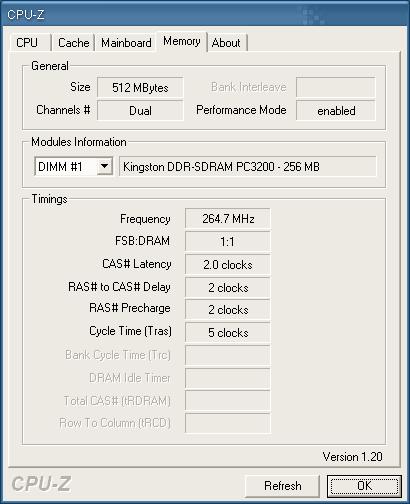Open the About tab
The width and height of the screenshot is (410, 504).
coord(226,43)
